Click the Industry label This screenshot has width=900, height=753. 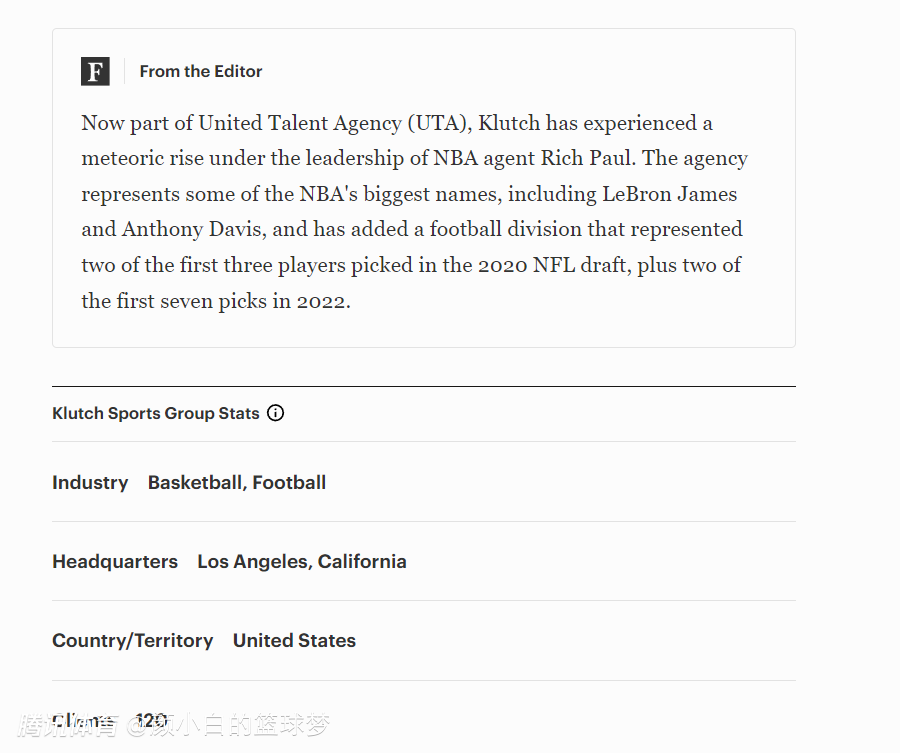pos(90,483)
